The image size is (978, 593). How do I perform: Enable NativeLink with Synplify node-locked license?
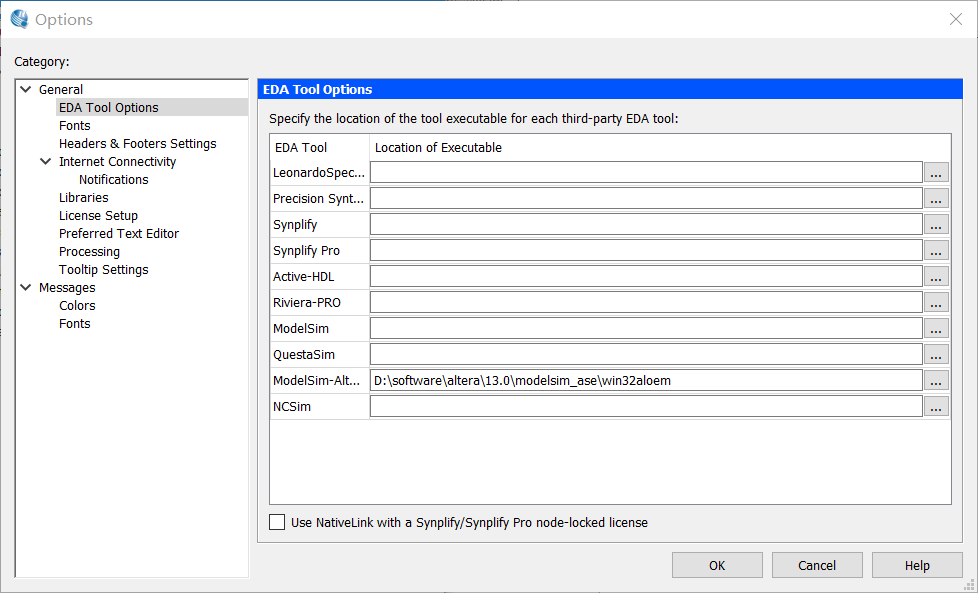tap(277, 522)
